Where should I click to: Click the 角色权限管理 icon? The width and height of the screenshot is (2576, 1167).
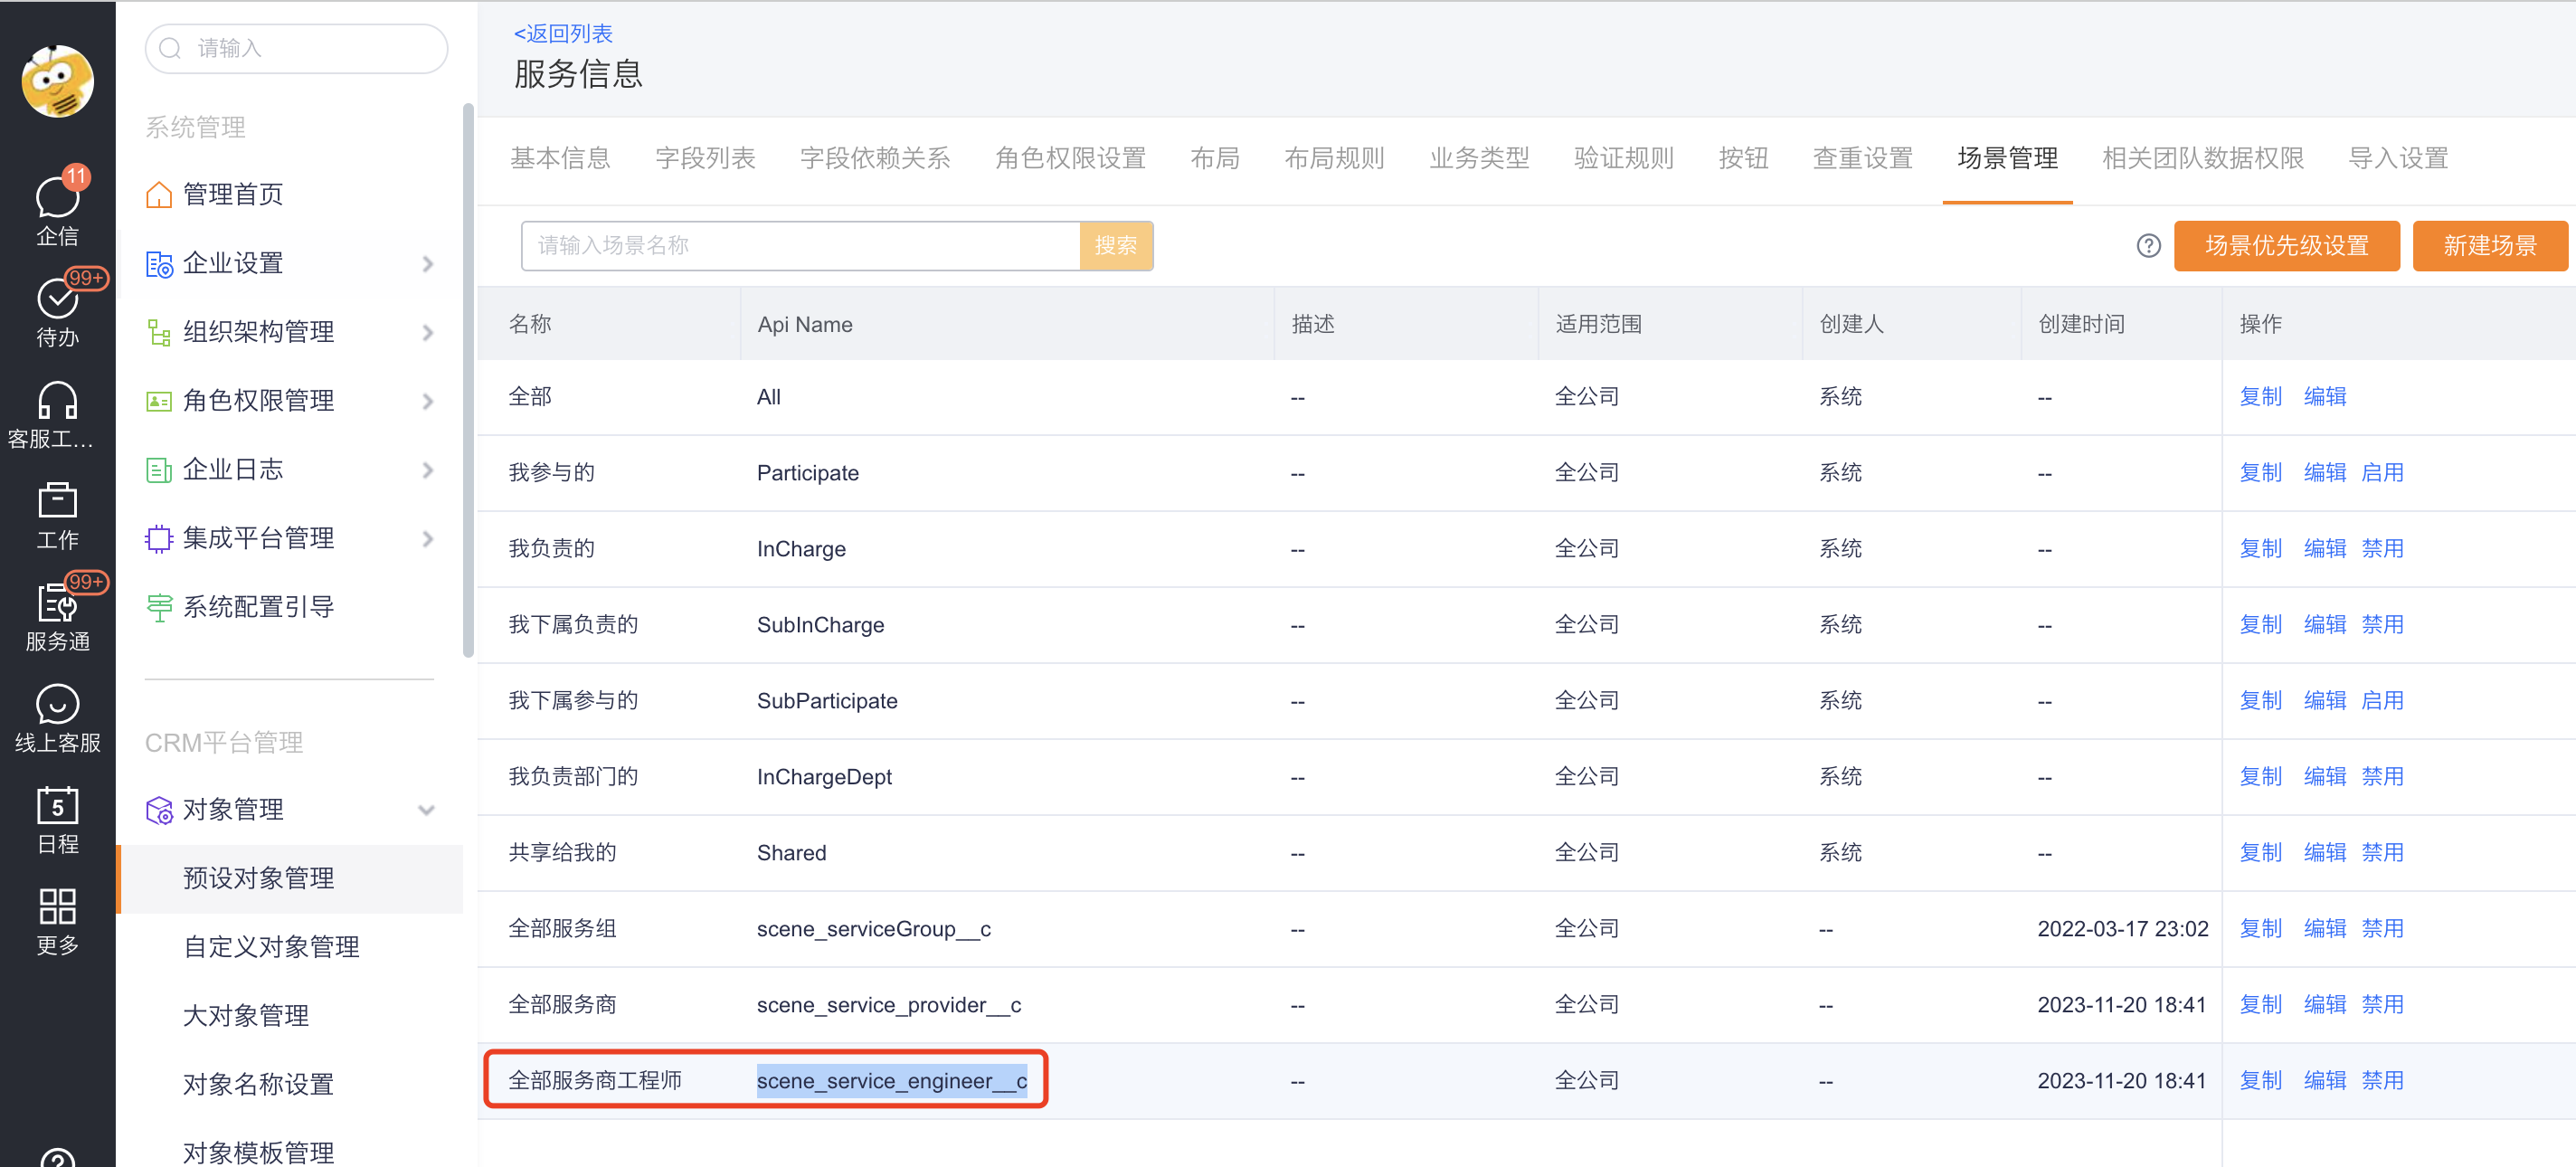coord(159,401)
